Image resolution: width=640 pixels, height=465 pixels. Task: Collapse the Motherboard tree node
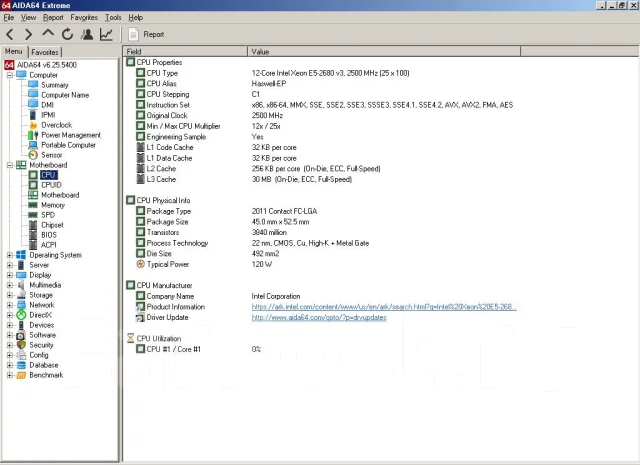click(10, 165)
